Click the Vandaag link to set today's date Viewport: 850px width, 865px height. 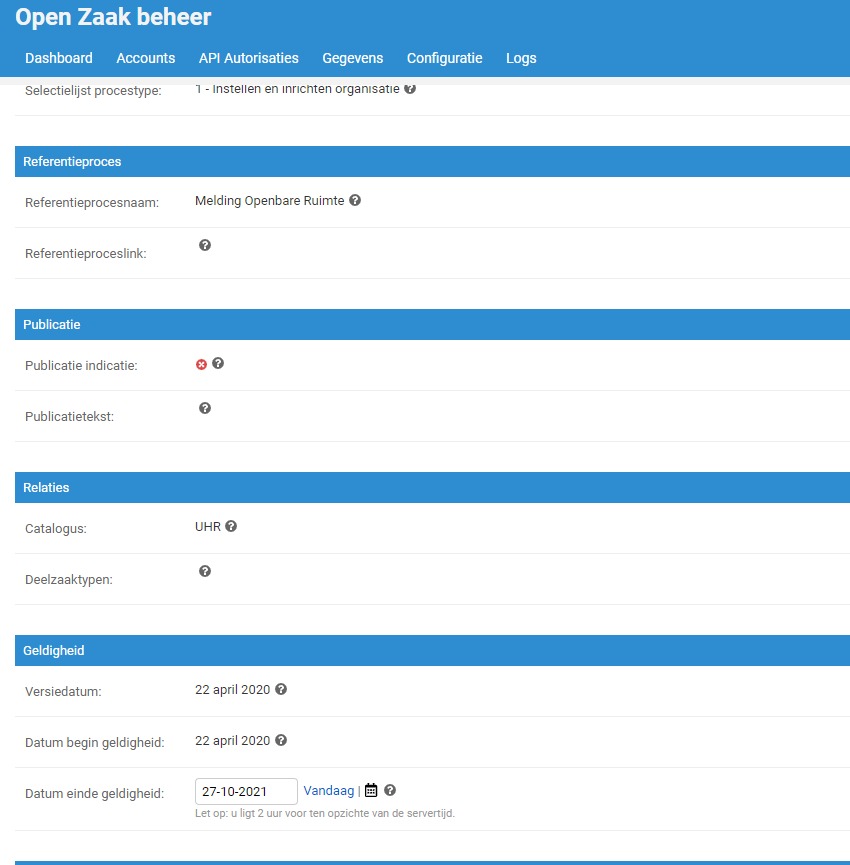(328, 790)
